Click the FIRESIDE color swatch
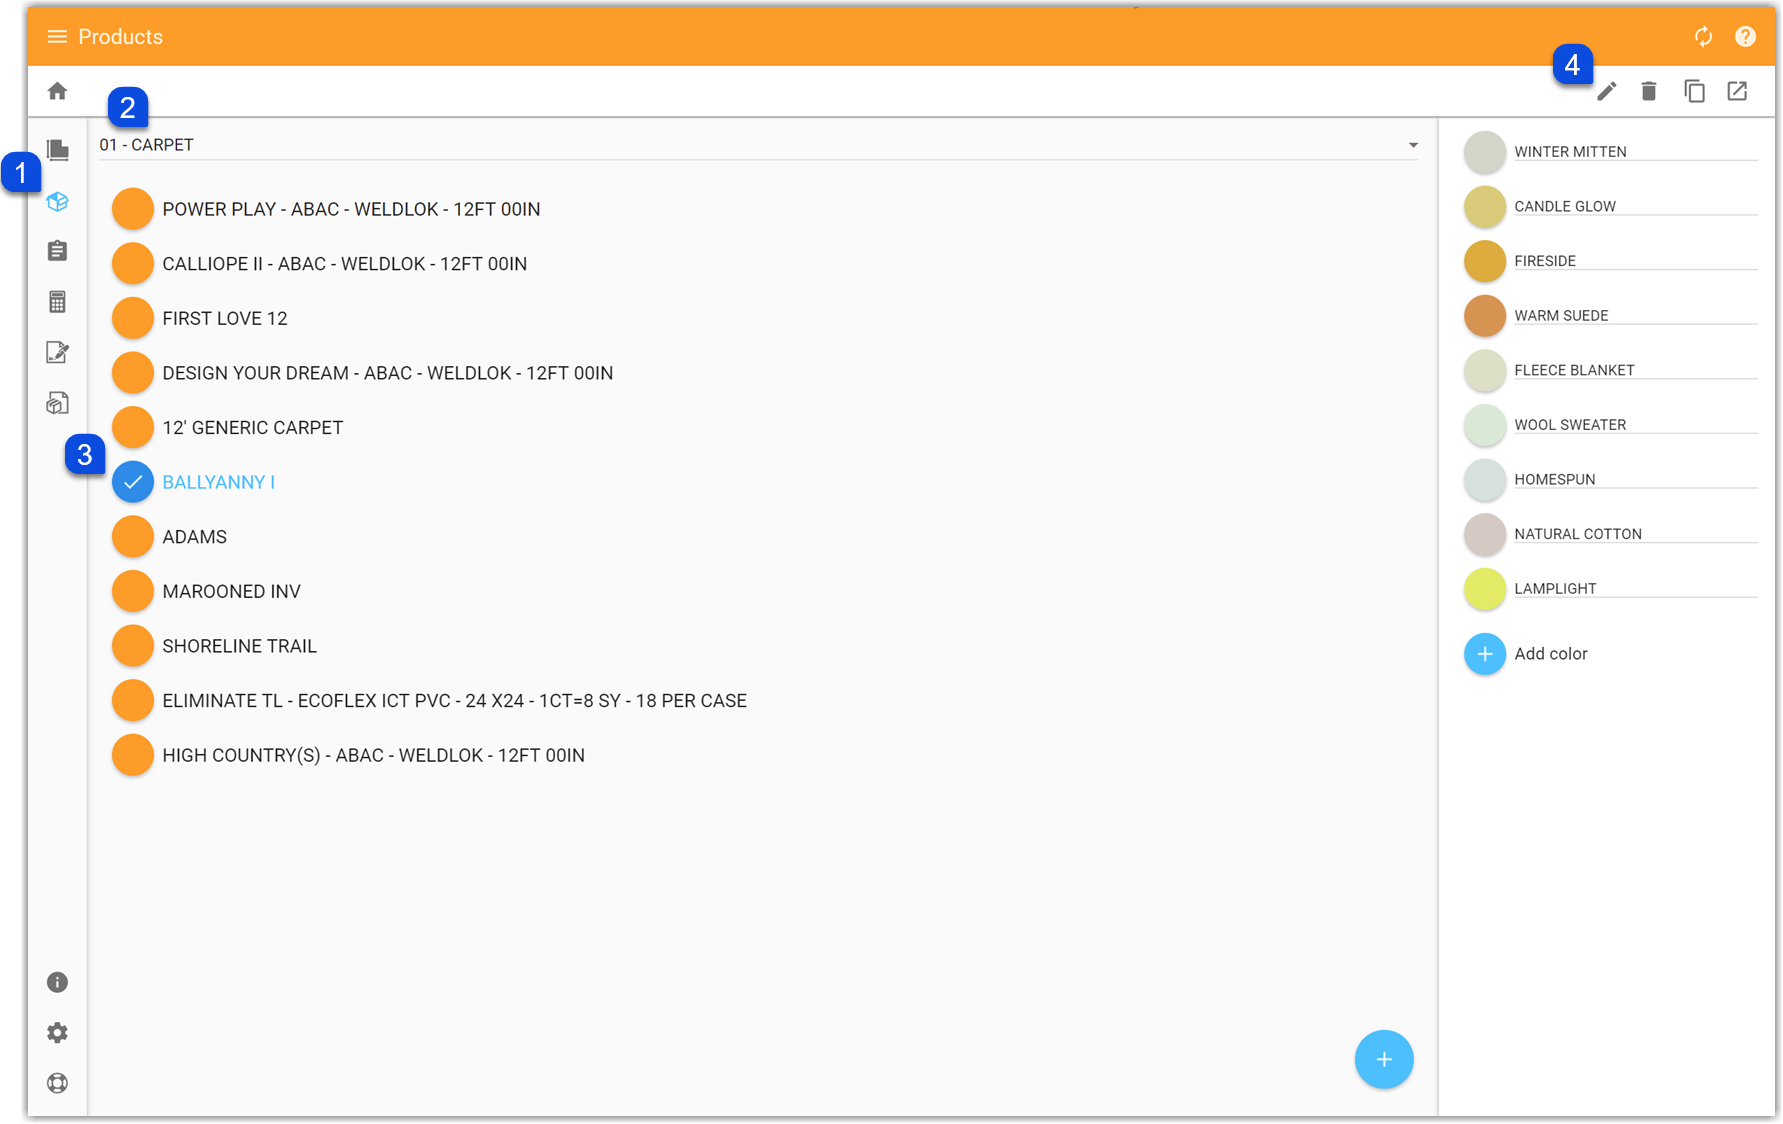1783x1124 pixels. [x=1485, y=261]
